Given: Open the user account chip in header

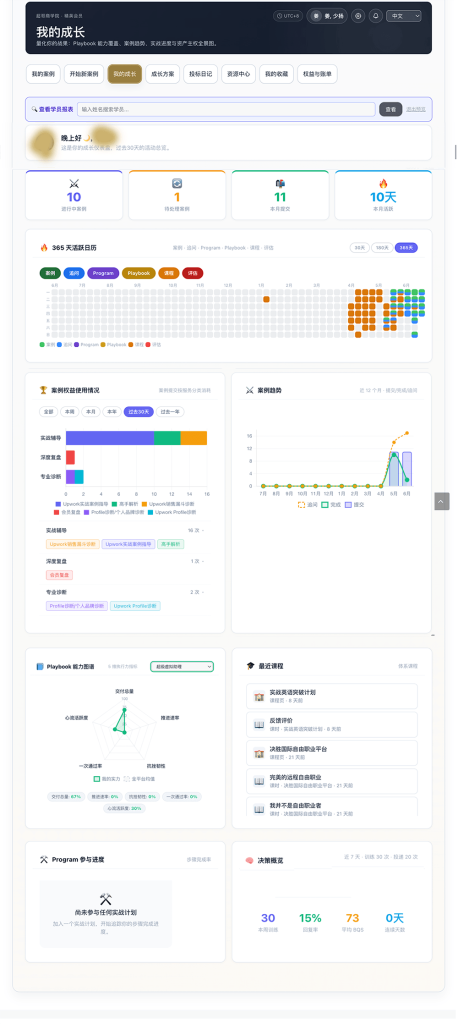Looking at the screenshot, I should click(x=327, y=16).
